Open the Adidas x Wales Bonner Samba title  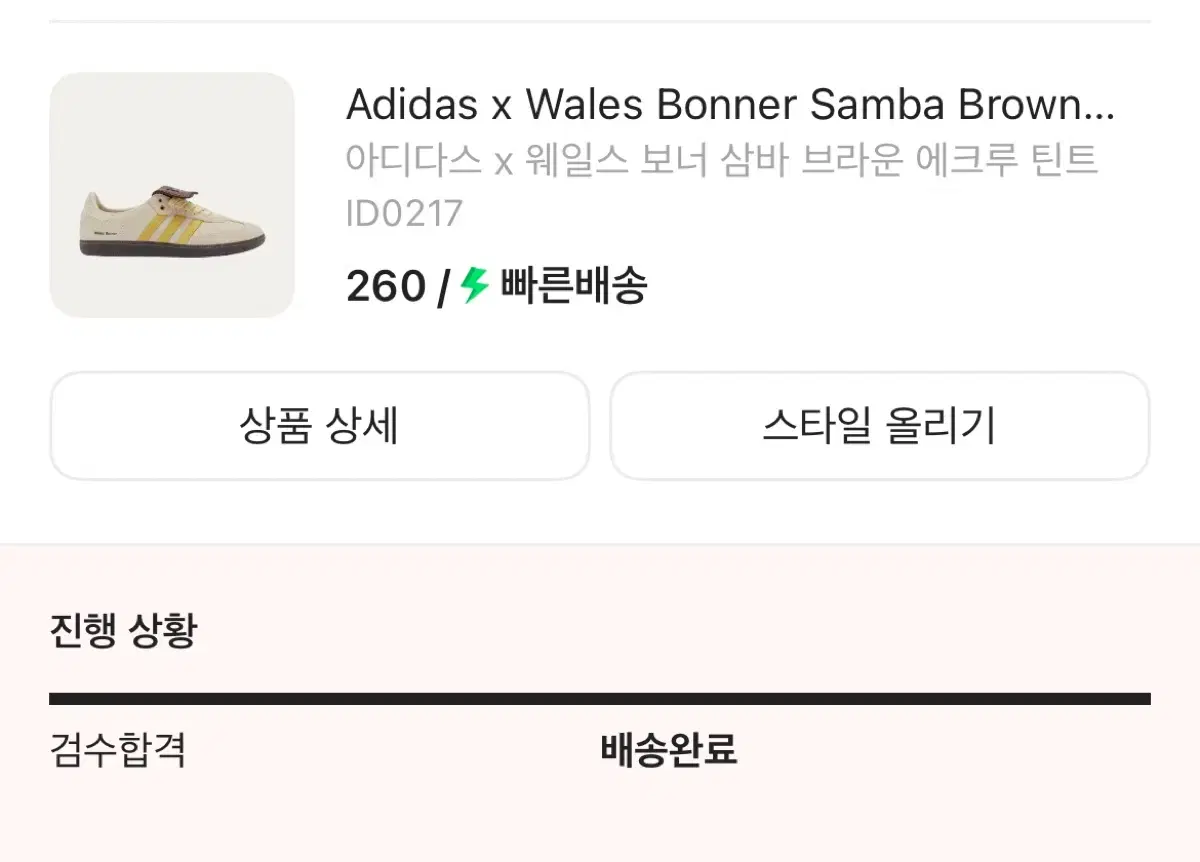[x=730, y=105]
